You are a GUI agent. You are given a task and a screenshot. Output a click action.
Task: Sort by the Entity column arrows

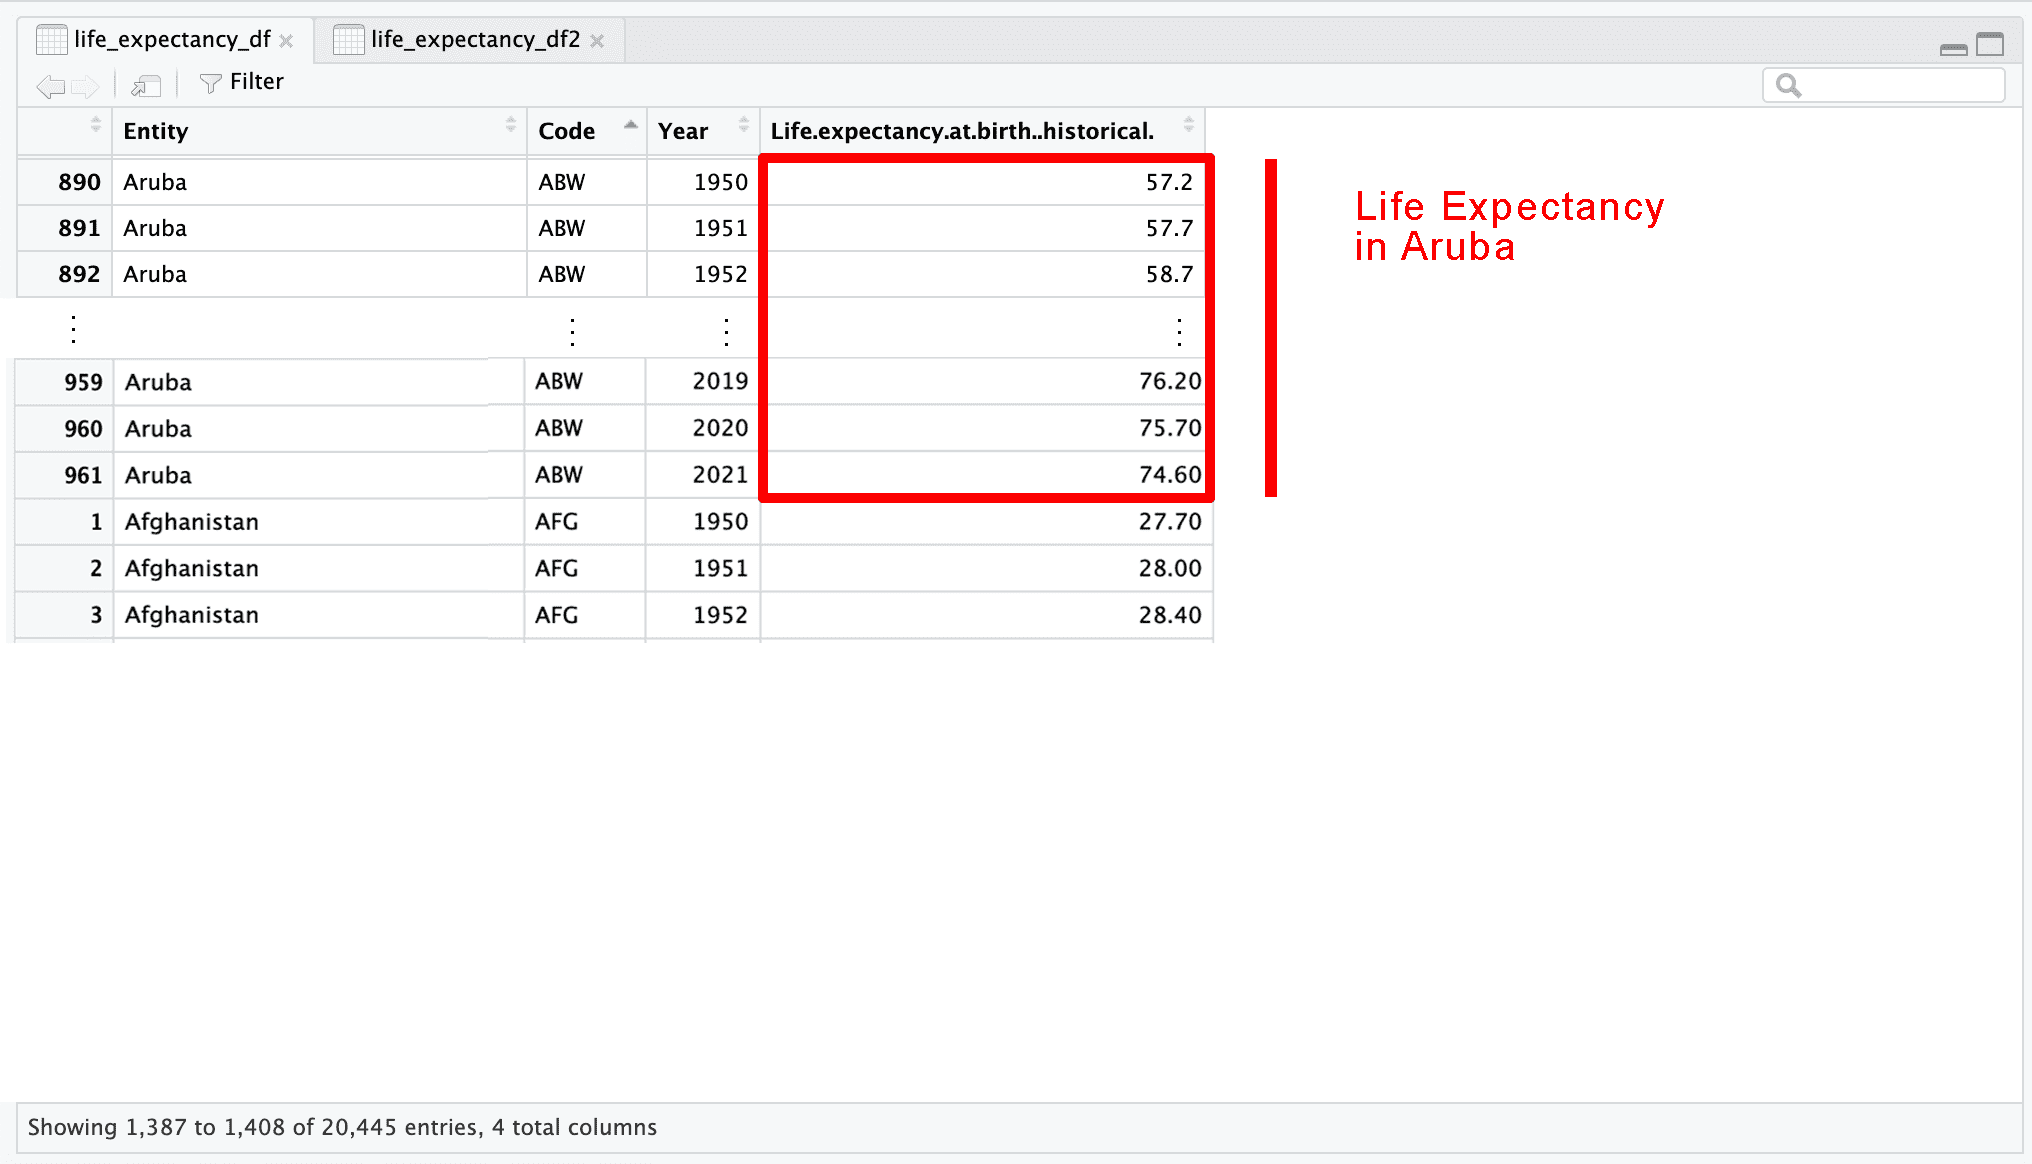coord(511,124)
